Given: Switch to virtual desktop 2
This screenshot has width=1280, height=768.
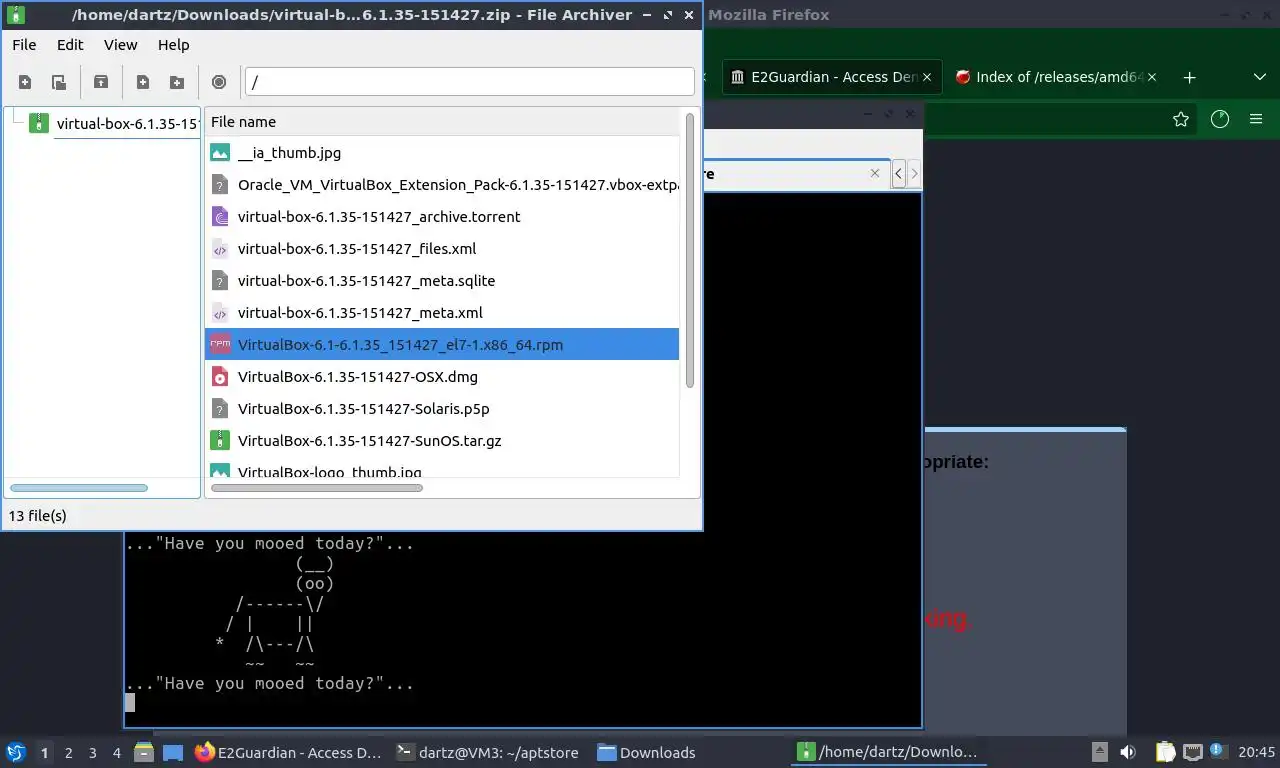Looking at the screenshot, I should (68, 753).
